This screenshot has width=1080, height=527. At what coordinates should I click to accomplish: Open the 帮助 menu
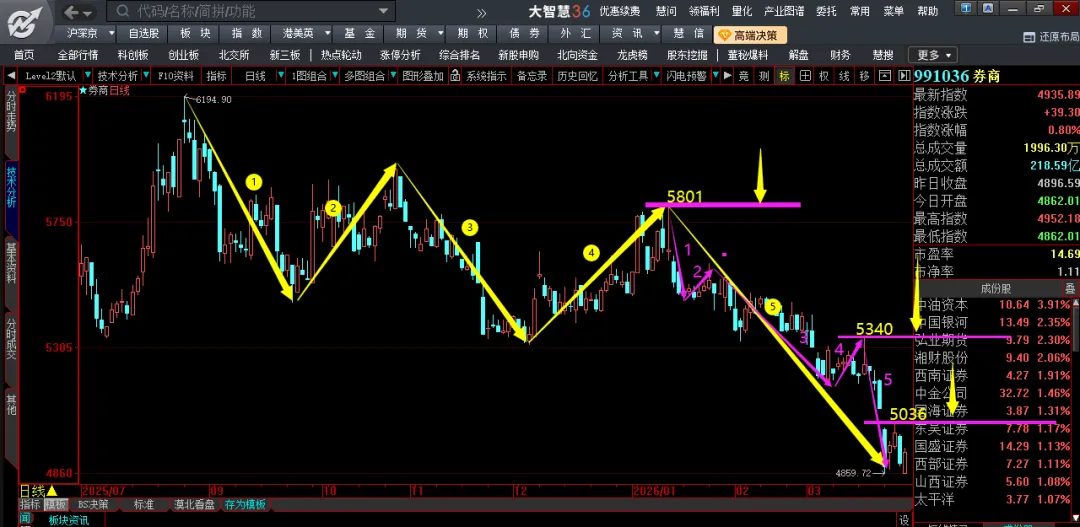(928, 12)
